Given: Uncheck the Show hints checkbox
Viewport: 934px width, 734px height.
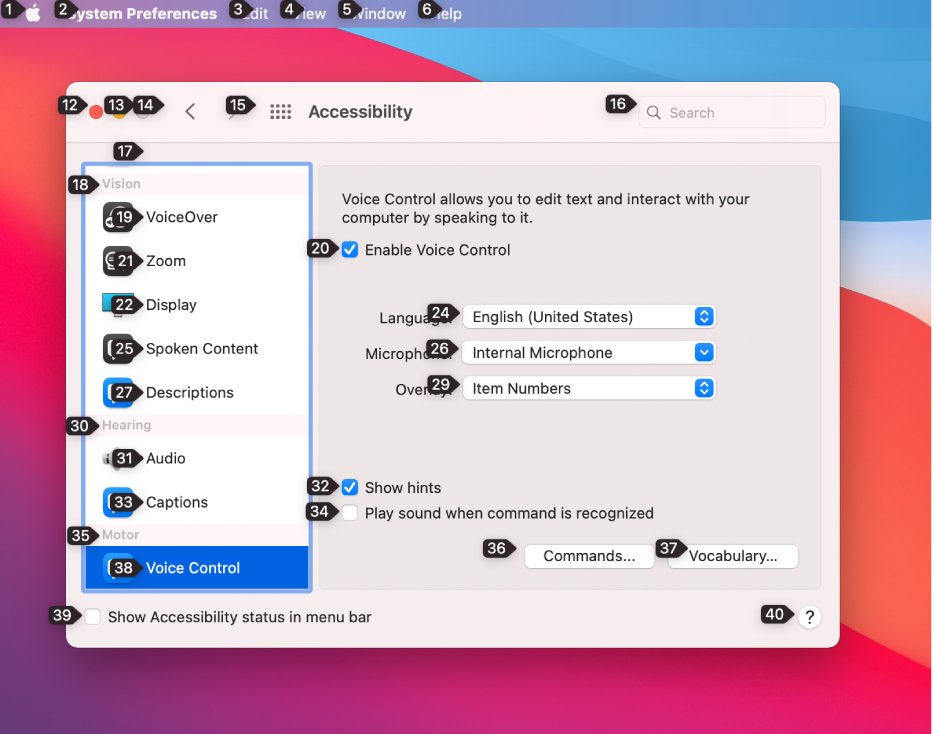Looking at the screenshot, I should (350, 487).
